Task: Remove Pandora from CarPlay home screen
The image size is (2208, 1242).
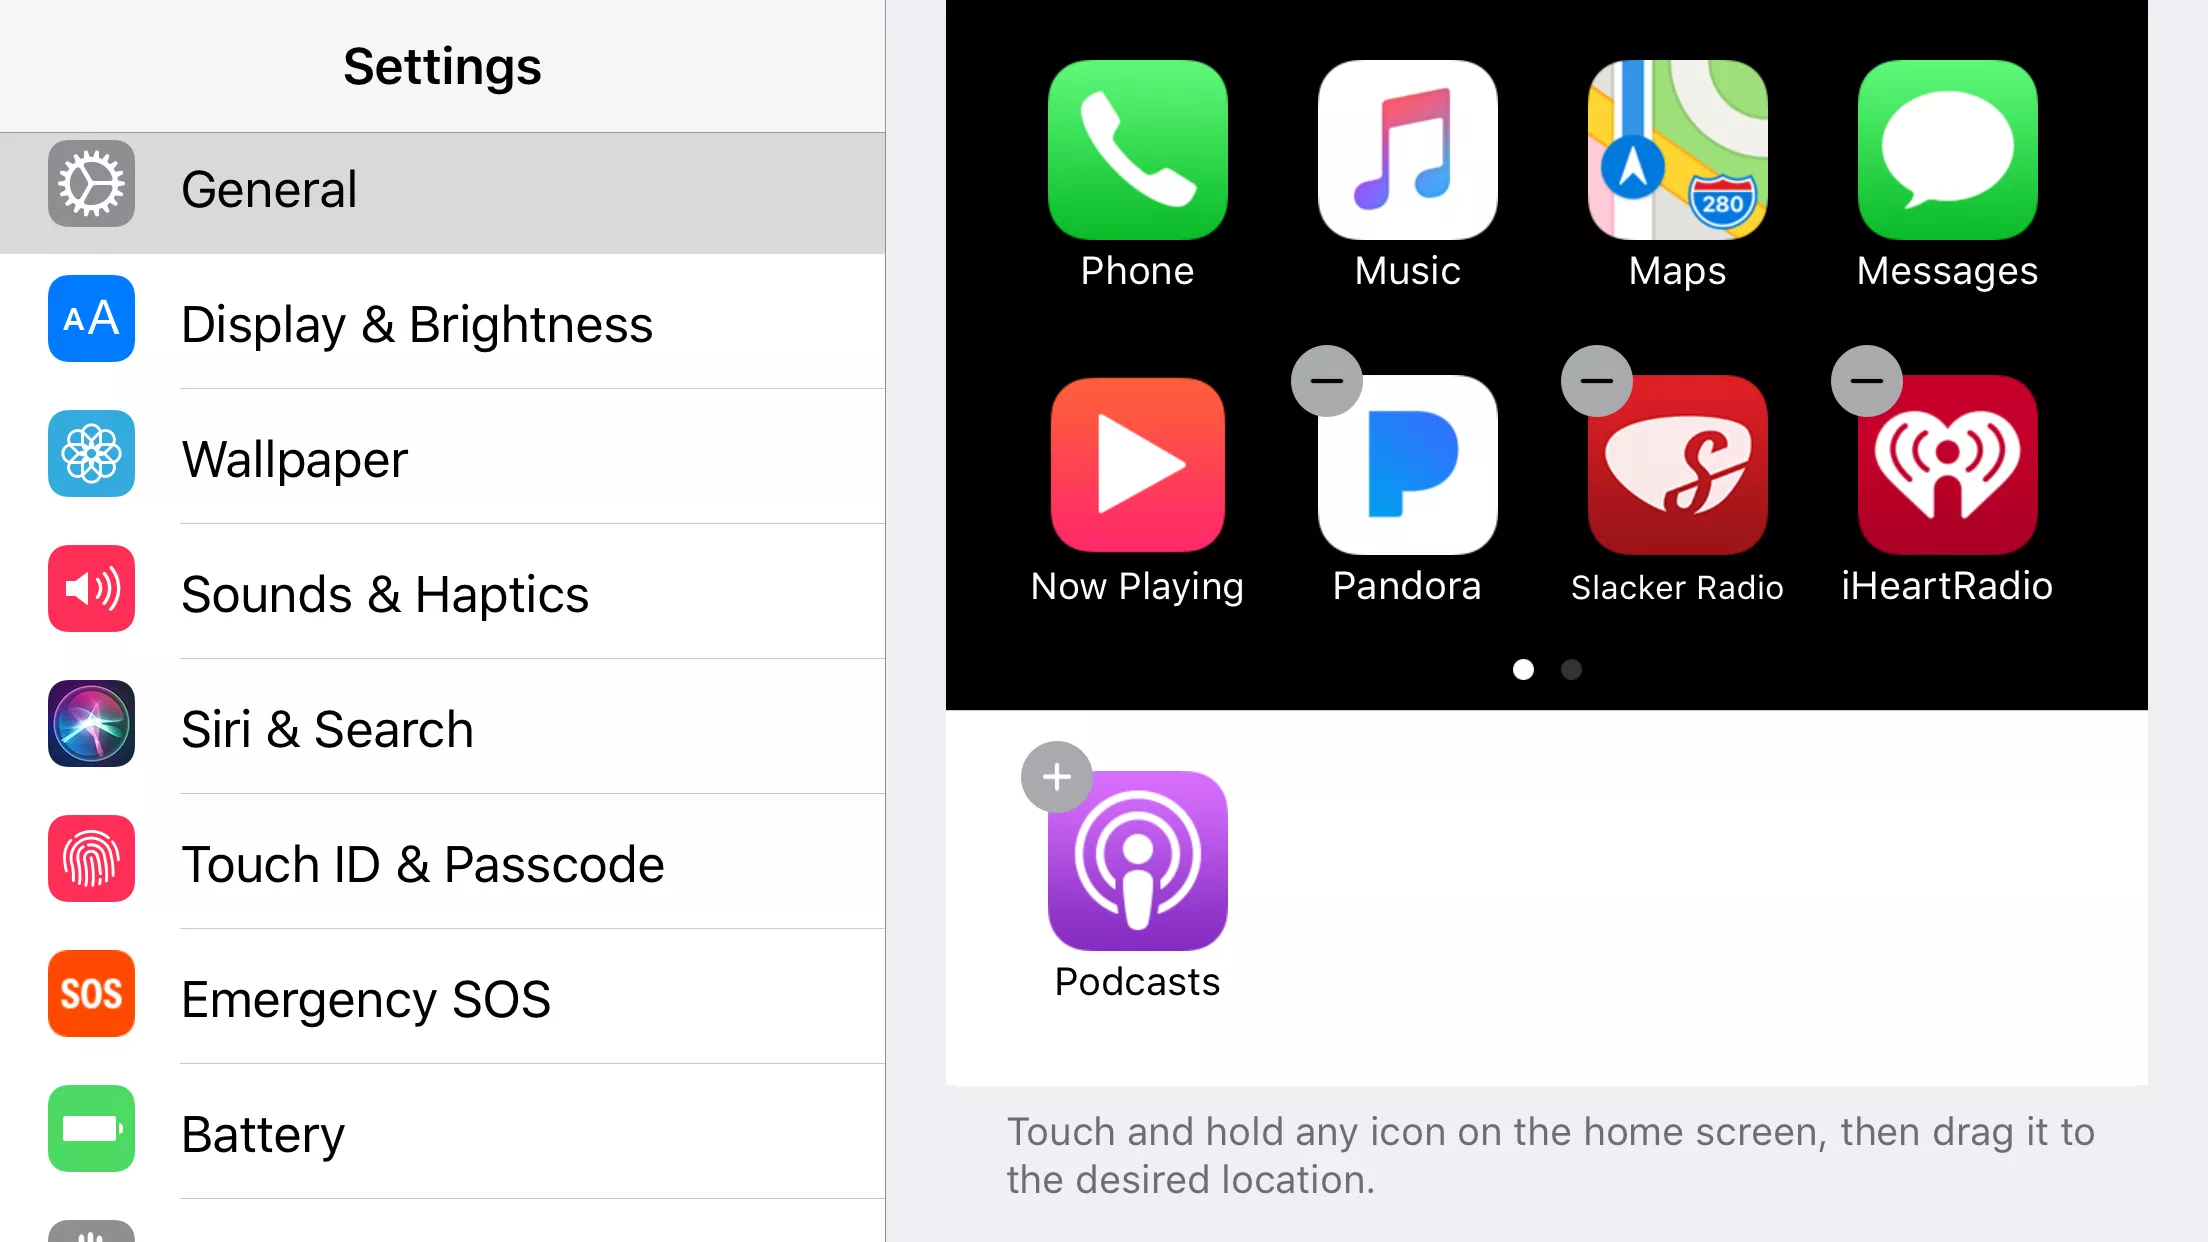Action: pyautogui.click(x=1327, y=381)
